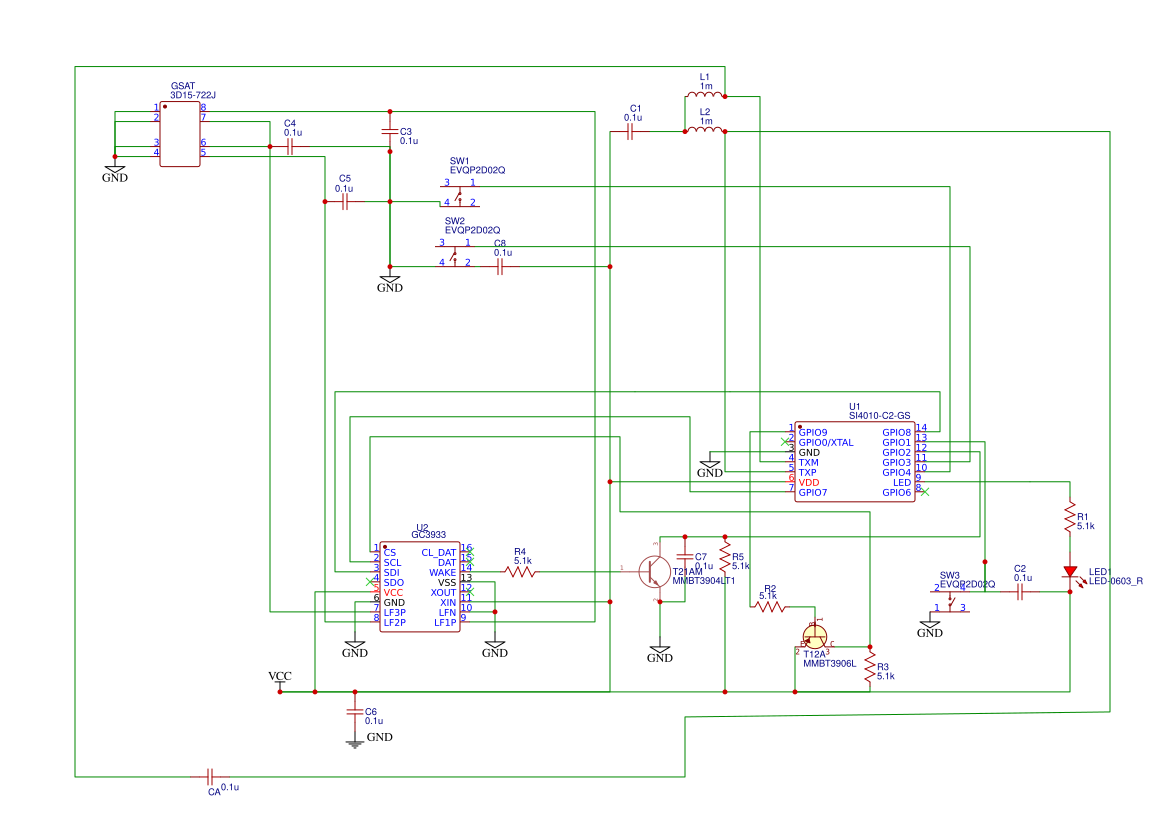Select the T12A MMBT3906L transistor symbol
This screenshot has width=1169, height=829.
coord(815,638)
